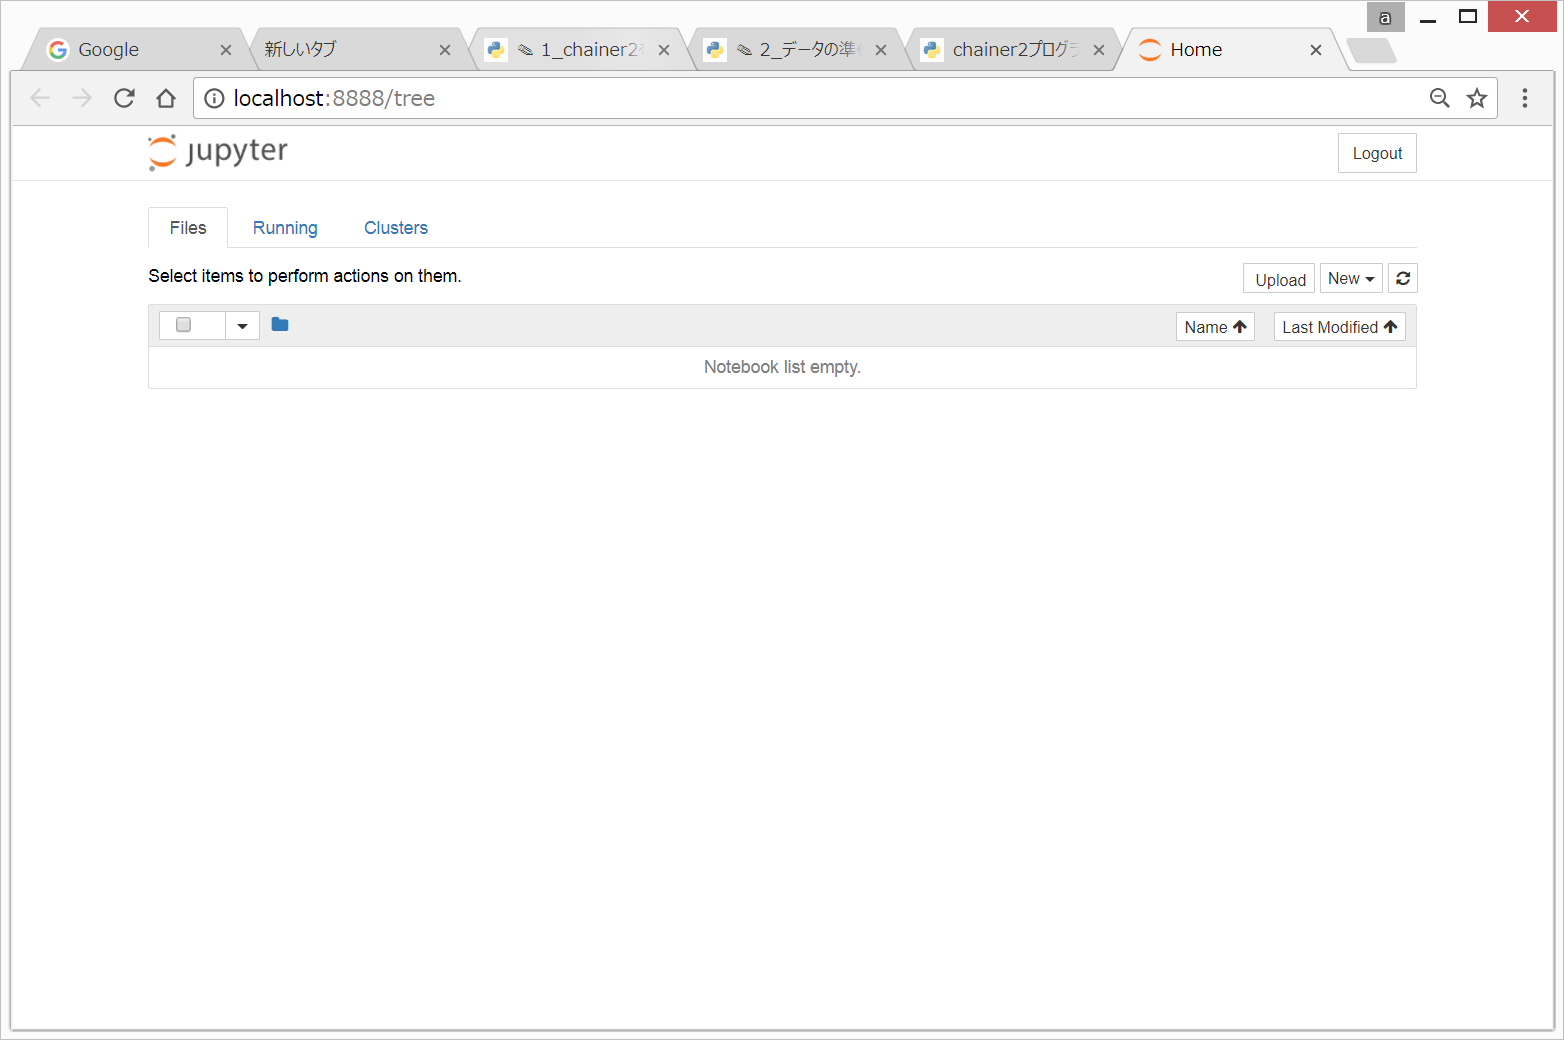Click the blue folder icon
Screen dimensions: 1564x1040
click(x=280, y=325)
